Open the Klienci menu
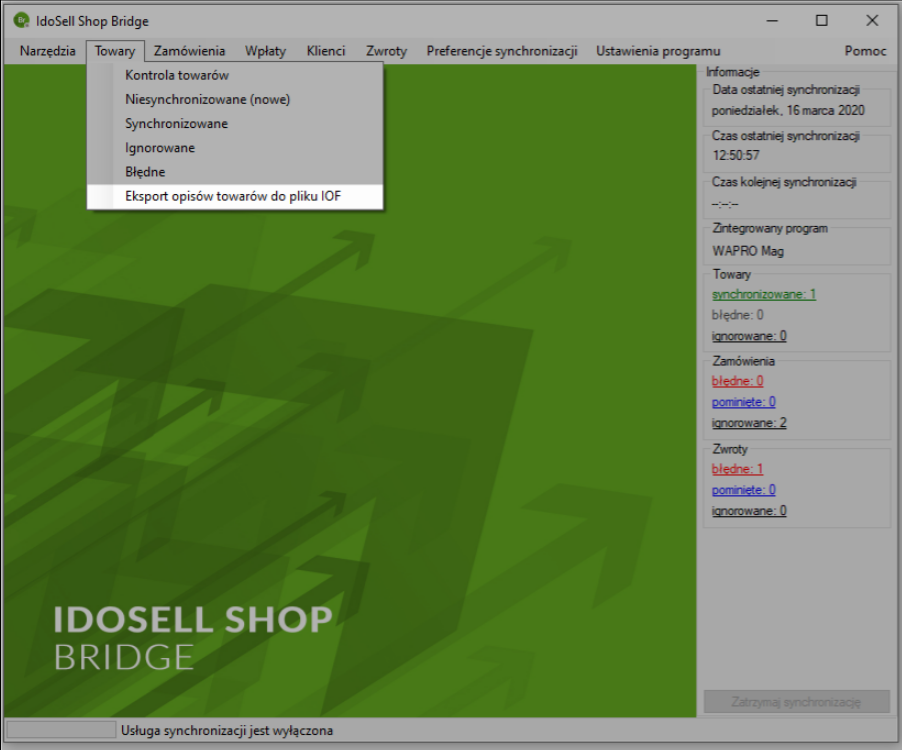902x750 pixels. tap(326, 51)
